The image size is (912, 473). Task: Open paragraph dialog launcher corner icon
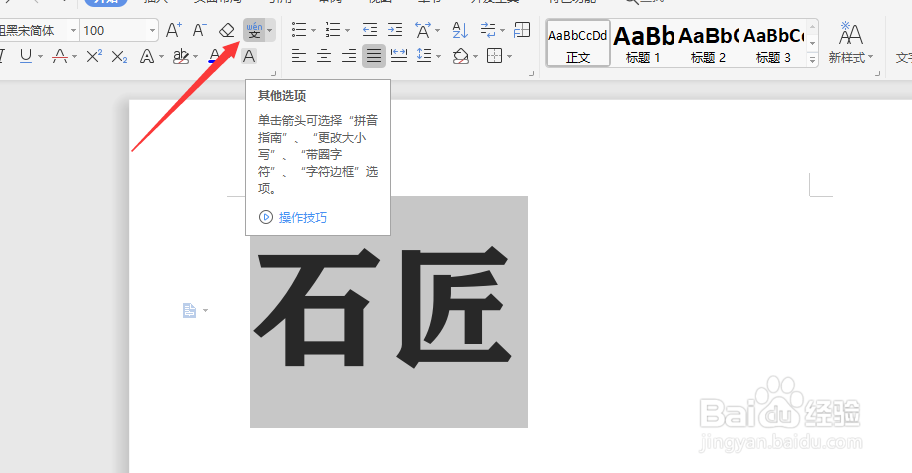(531, 73)
